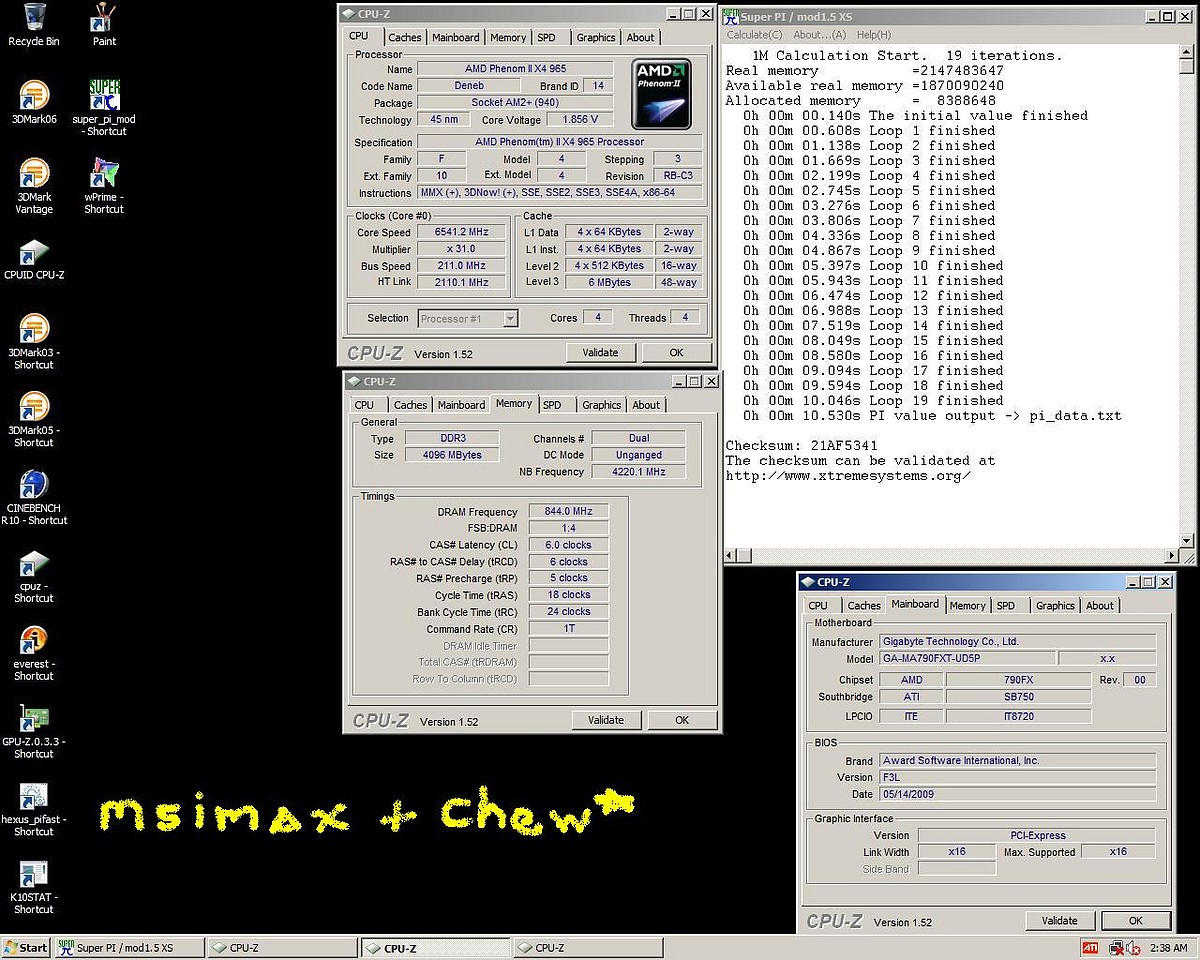The width and height of the screenshot is (1200, 960).
Task: Expand the Processor #1 selection dropdown
Action: (510, 318)
